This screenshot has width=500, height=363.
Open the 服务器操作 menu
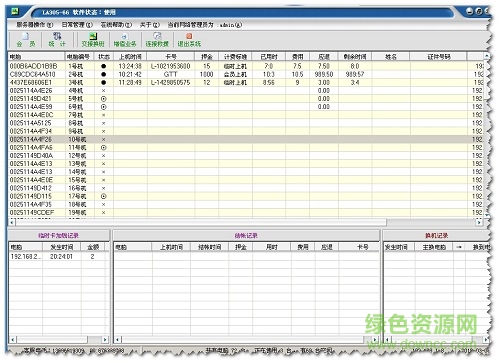coord(35,25)
